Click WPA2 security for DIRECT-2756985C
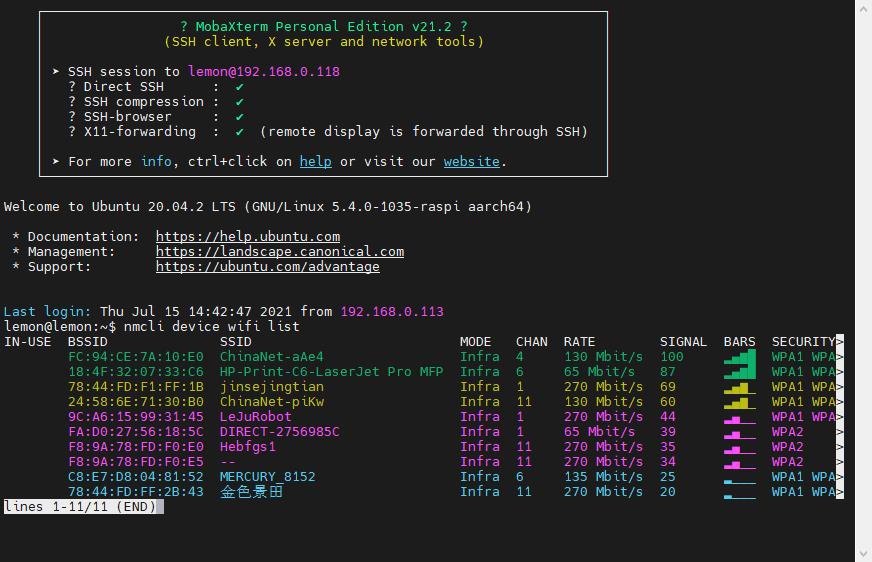The image size is (872, 562). [787, 431]
